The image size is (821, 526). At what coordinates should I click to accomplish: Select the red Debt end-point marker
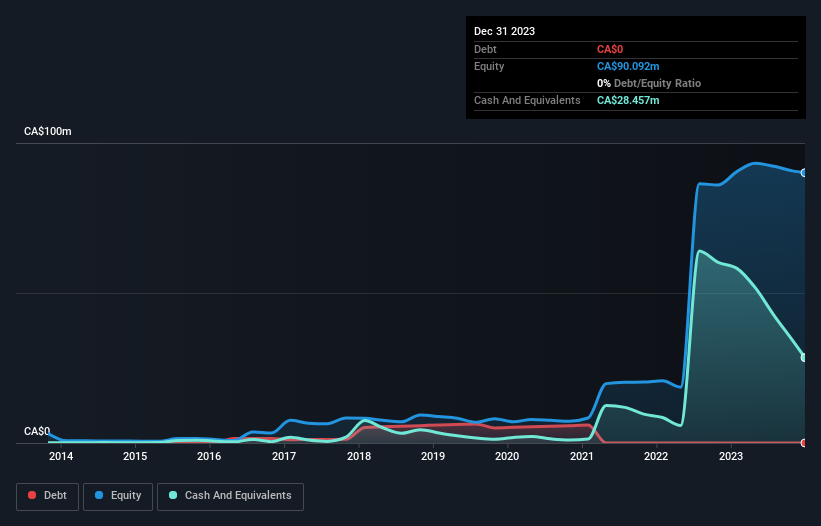point(804,443)
